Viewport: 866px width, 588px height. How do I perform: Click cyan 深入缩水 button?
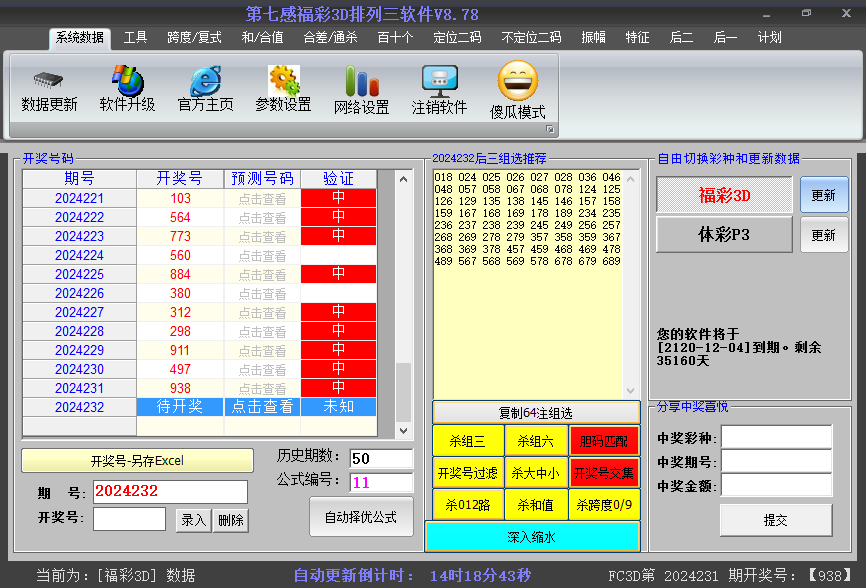click(532, 537)
